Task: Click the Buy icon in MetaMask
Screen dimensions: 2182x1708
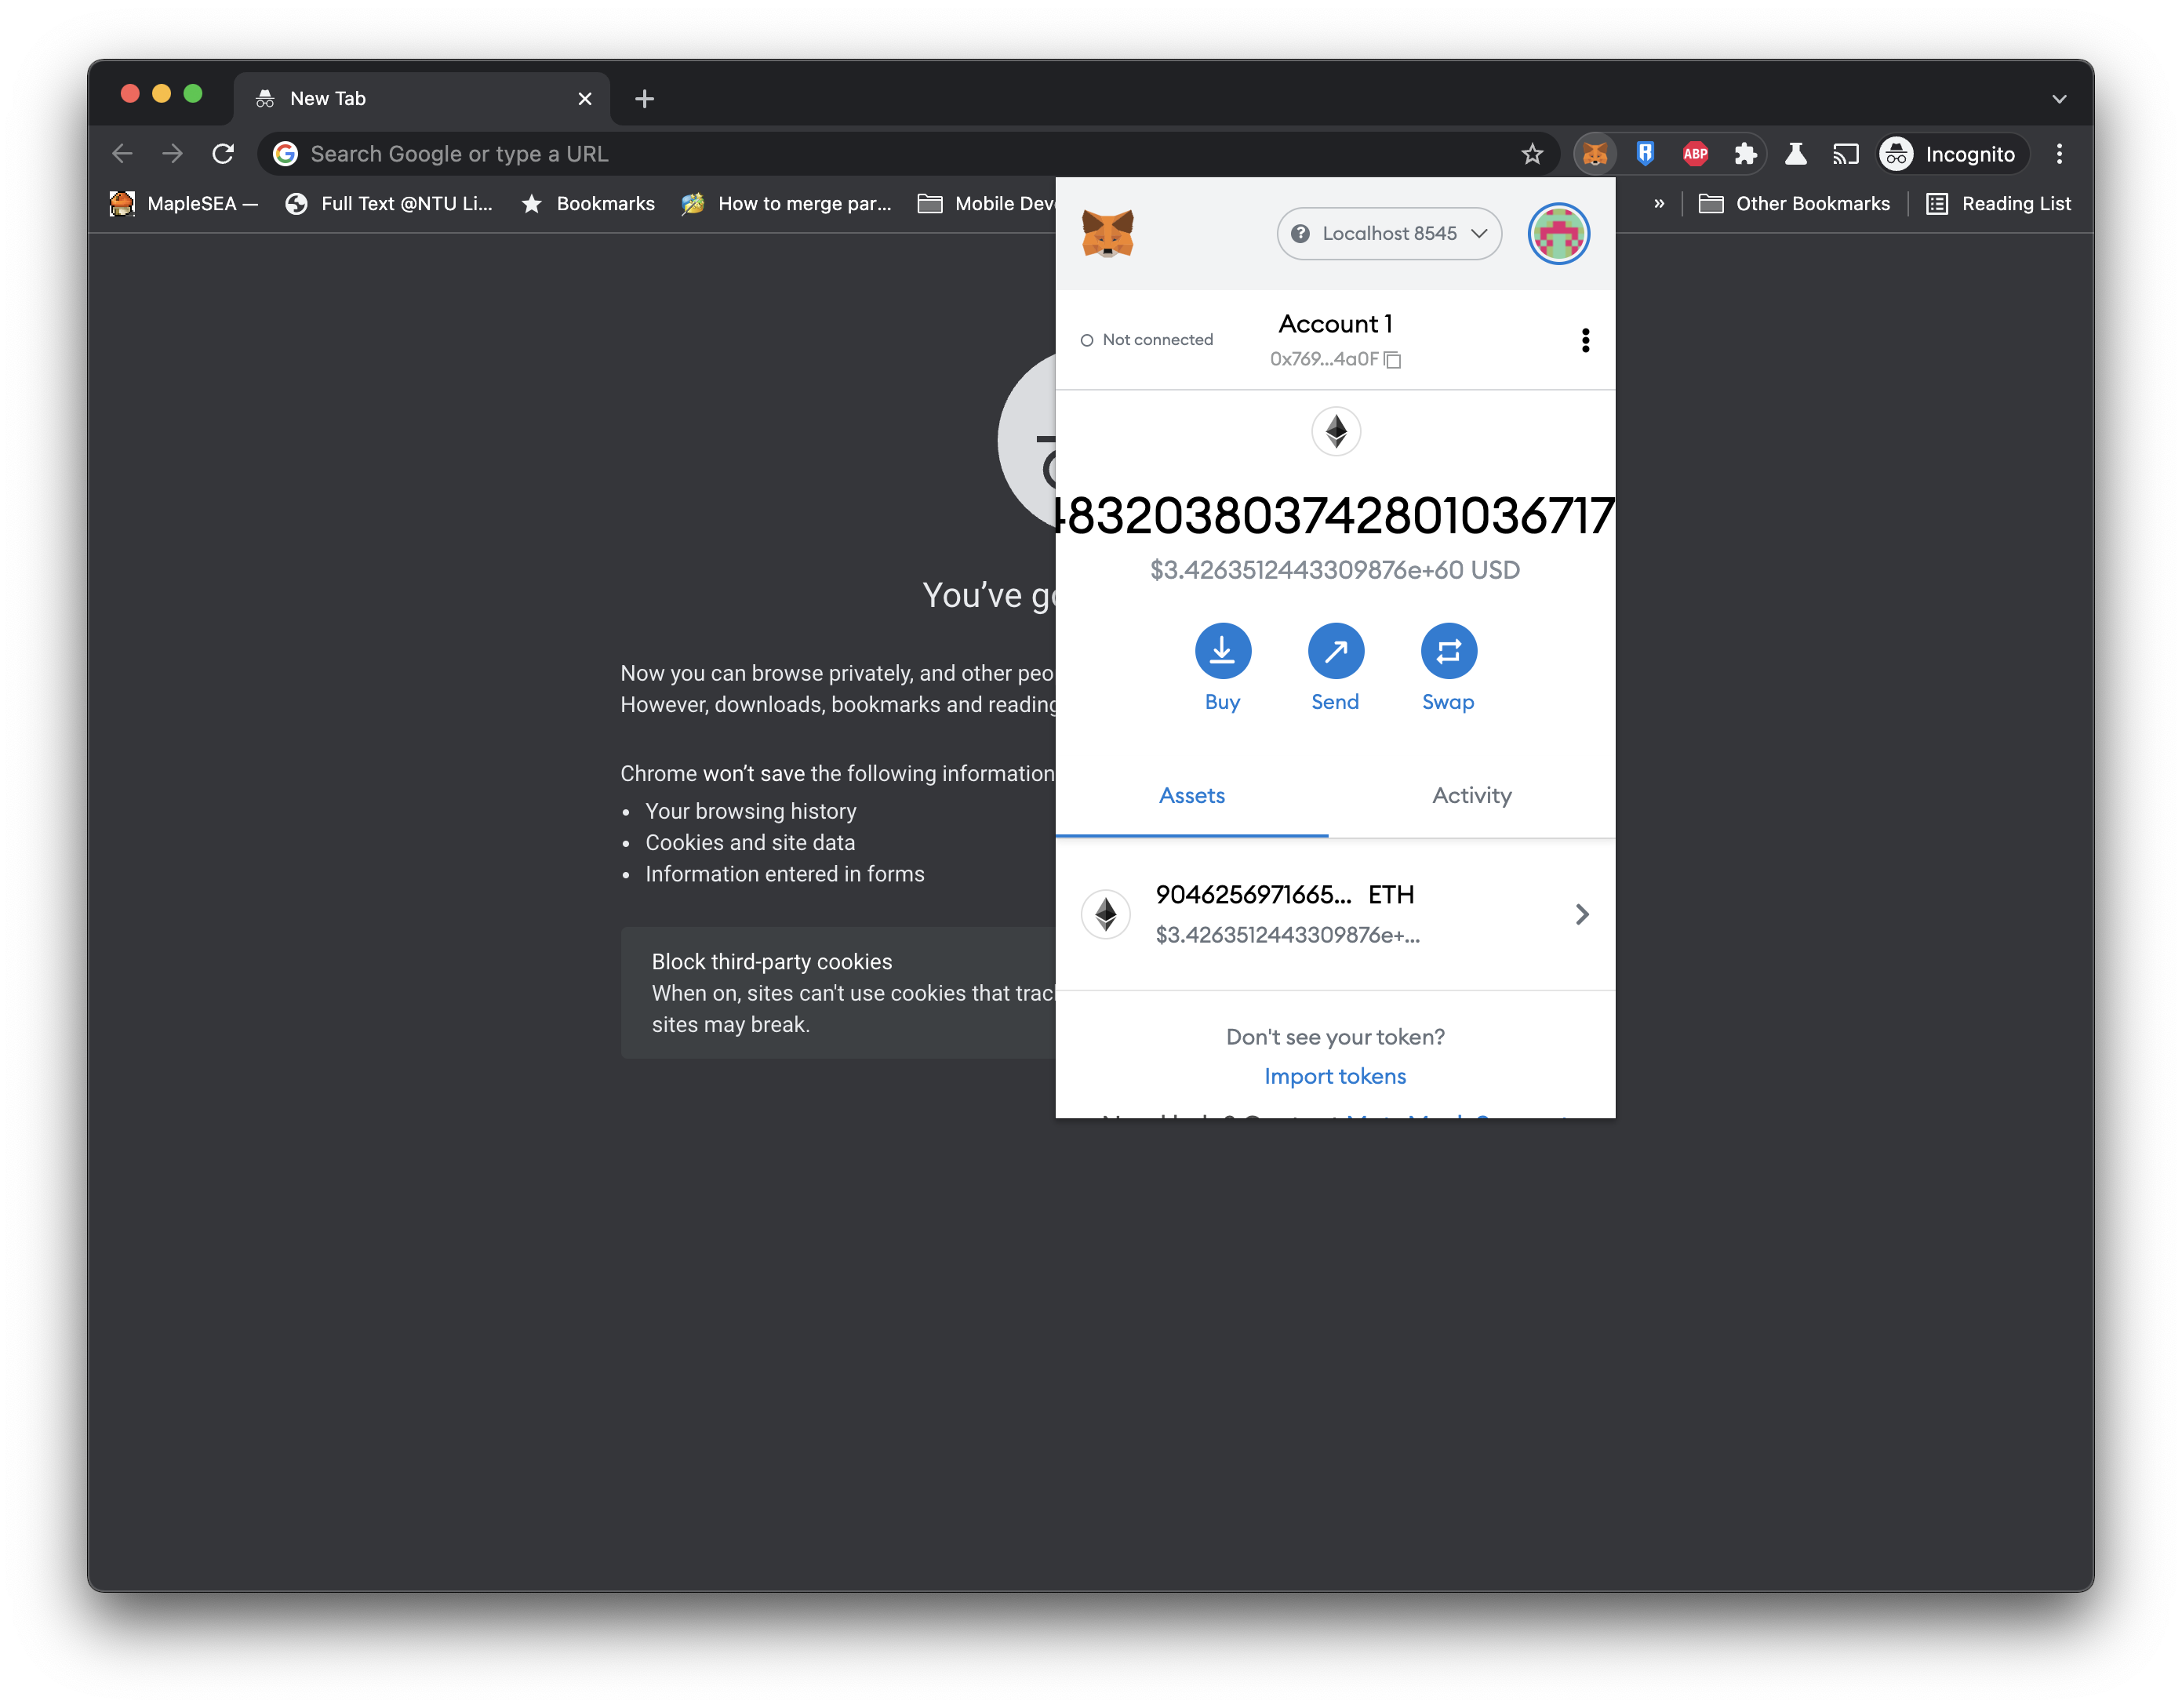Action: coord(1222,651)
